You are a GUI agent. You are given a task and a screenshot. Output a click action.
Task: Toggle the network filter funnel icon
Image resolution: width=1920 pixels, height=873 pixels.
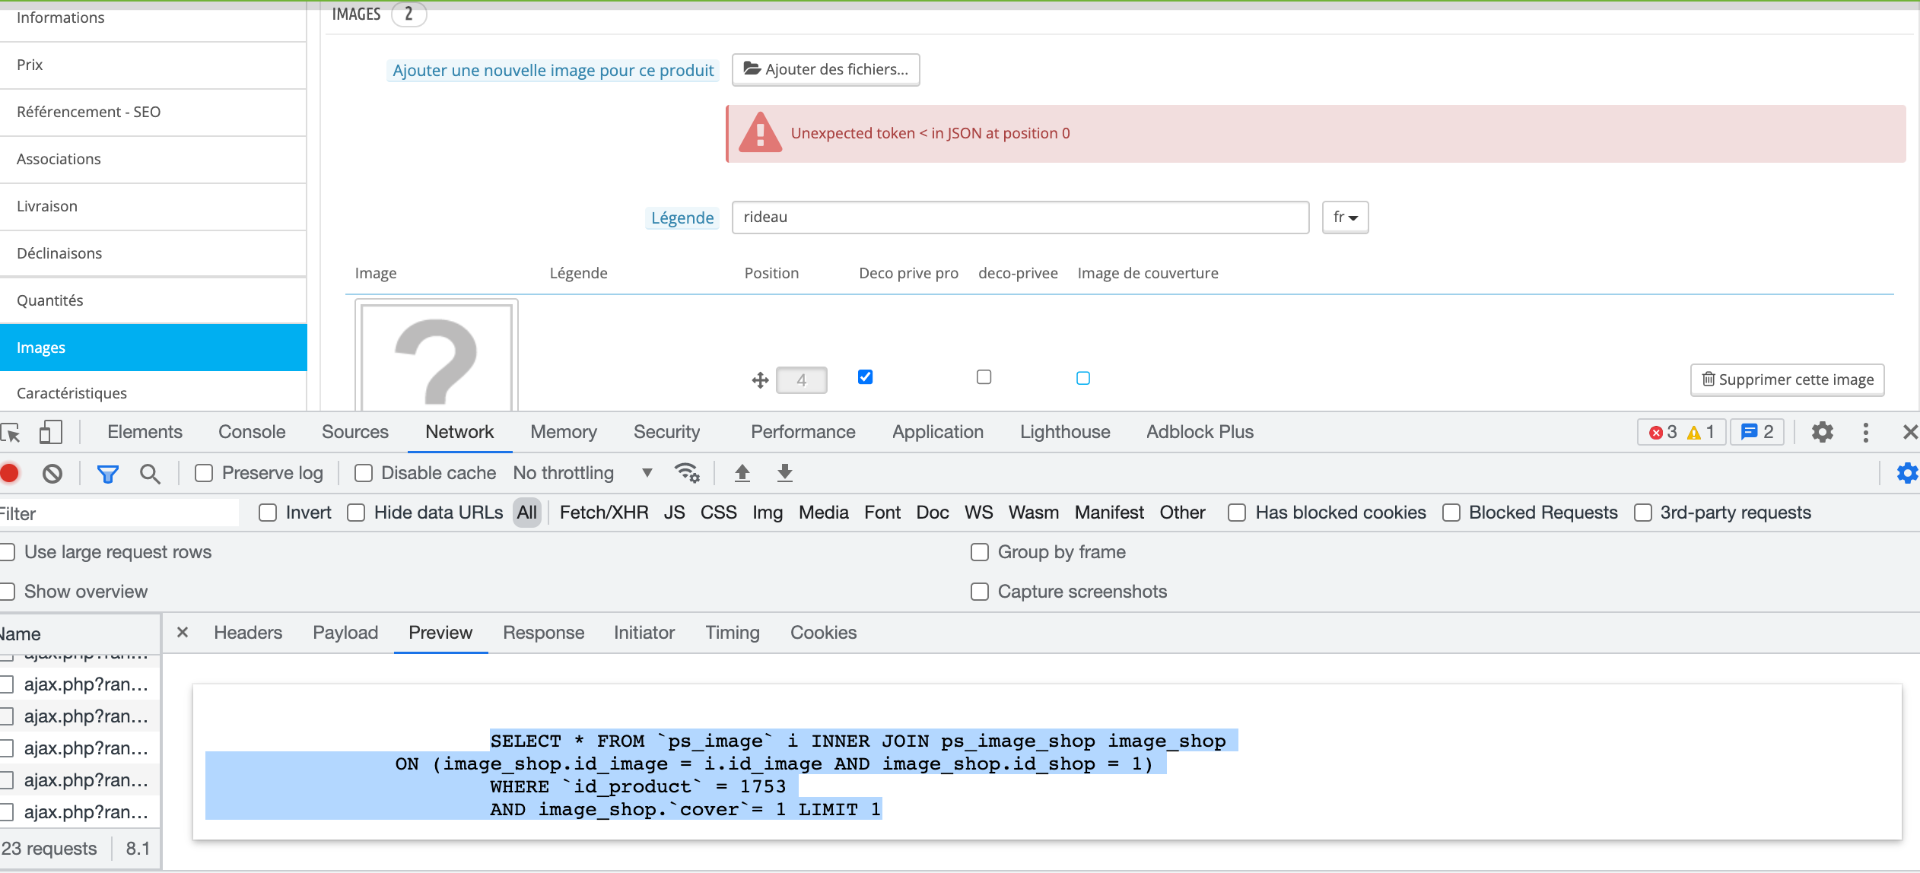coord(108,473)
